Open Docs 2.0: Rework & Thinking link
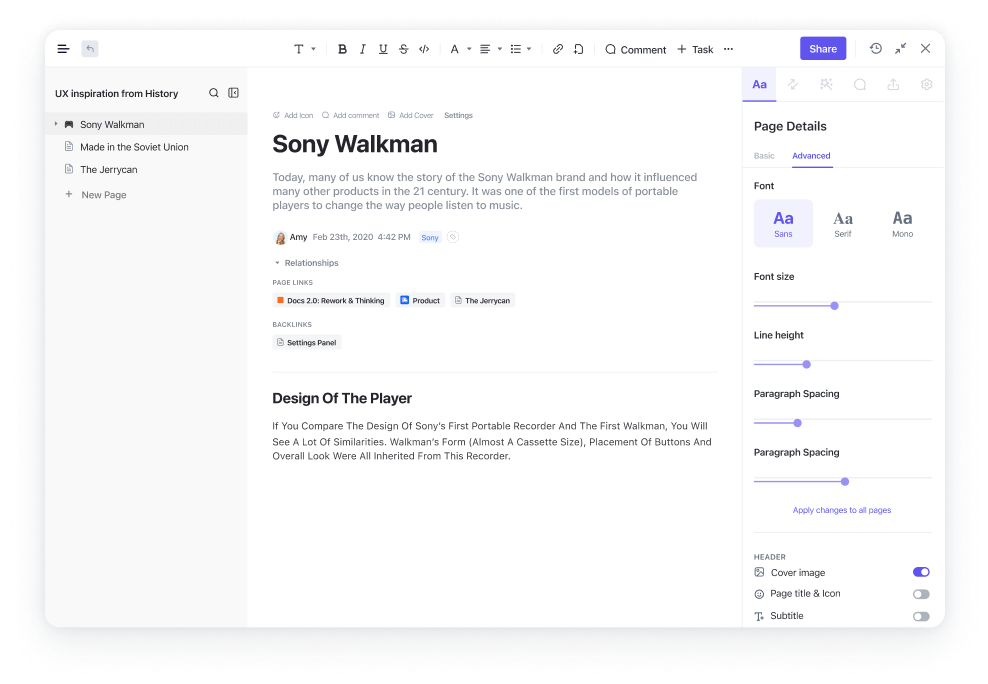This screenshot has width=988, height=684. (331, 300)
